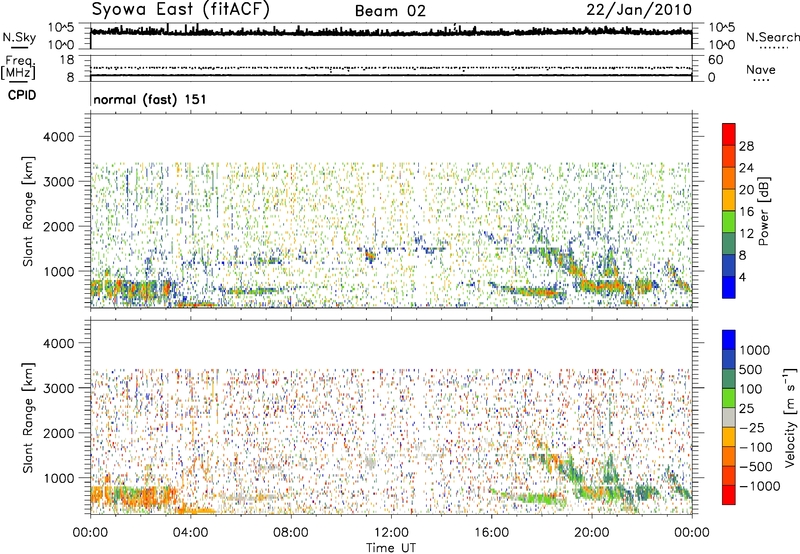Viewport: 800px width, 554px height.
Task: Click the N.Sky noise trace in the top strip
Action: click(391, 32)
